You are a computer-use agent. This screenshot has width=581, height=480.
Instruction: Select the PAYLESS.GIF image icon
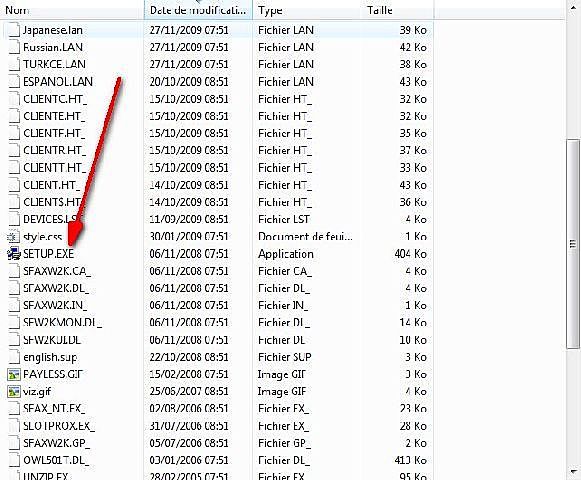(14, 374)
